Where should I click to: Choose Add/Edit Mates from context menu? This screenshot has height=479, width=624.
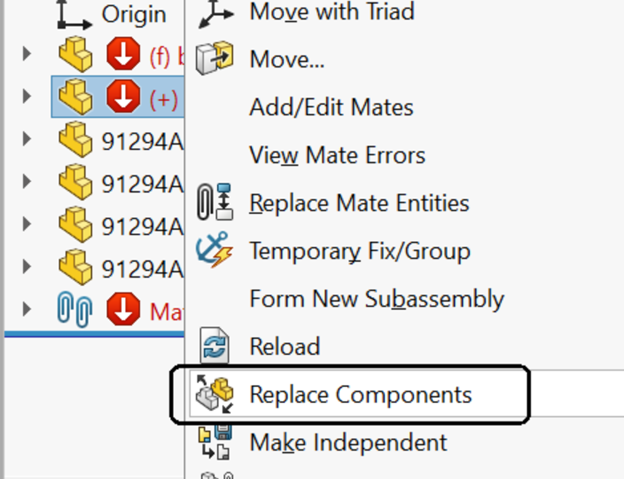[x=331, y=107]
